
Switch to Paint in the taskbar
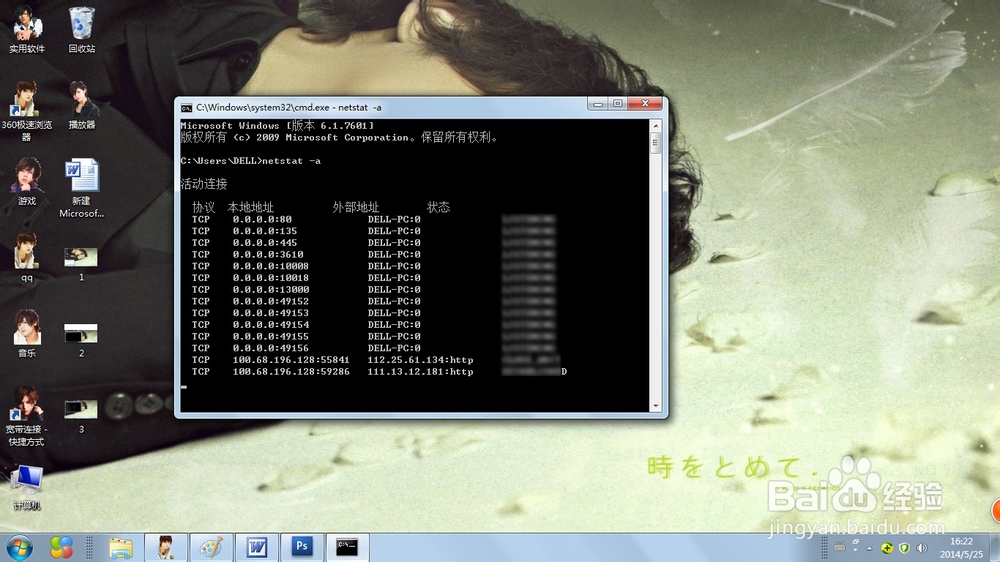coord(211,547)
